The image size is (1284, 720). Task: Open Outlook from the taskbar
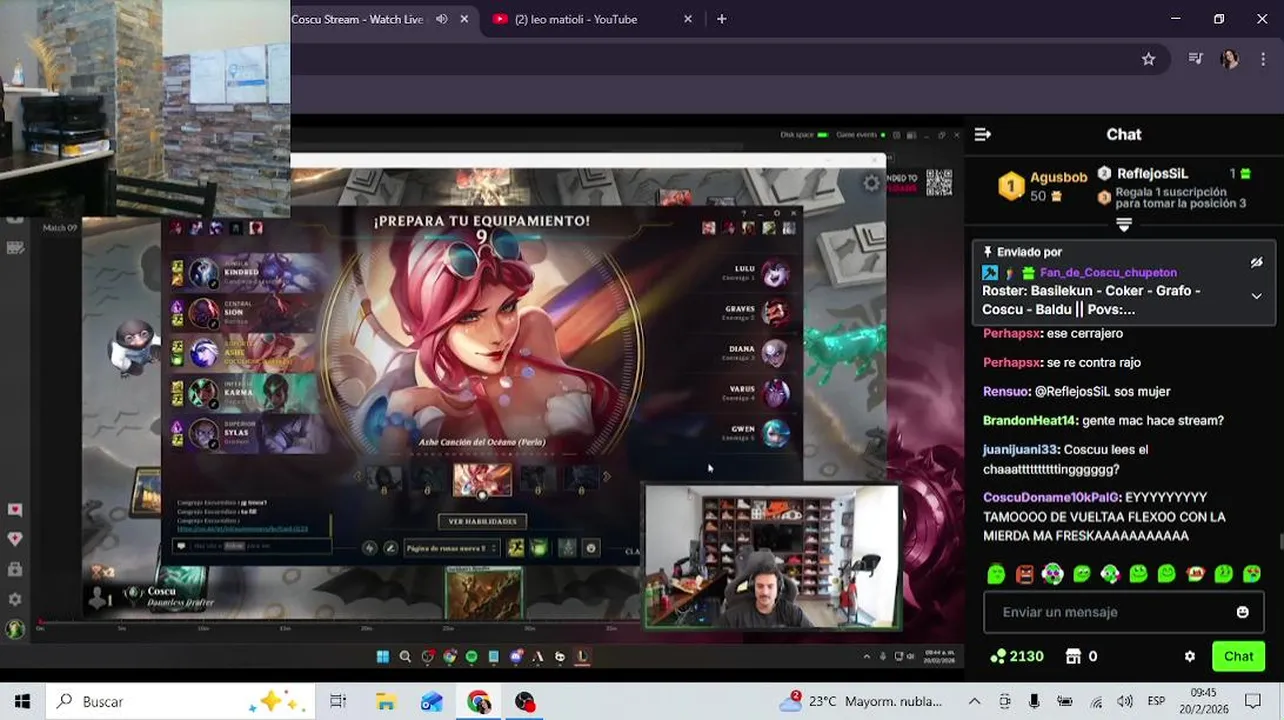[x=432, y=702]
